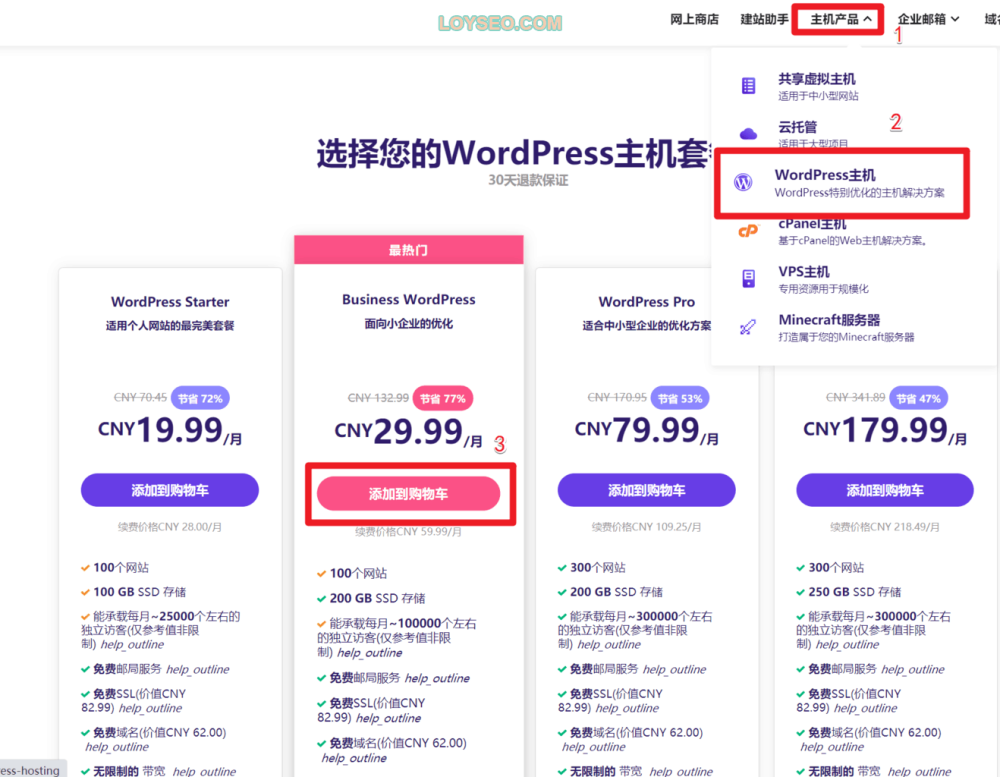Click help icon beside Starter 免费域名
The width and height of the screenshot is (1000, 777).
[x=117, y=747]
